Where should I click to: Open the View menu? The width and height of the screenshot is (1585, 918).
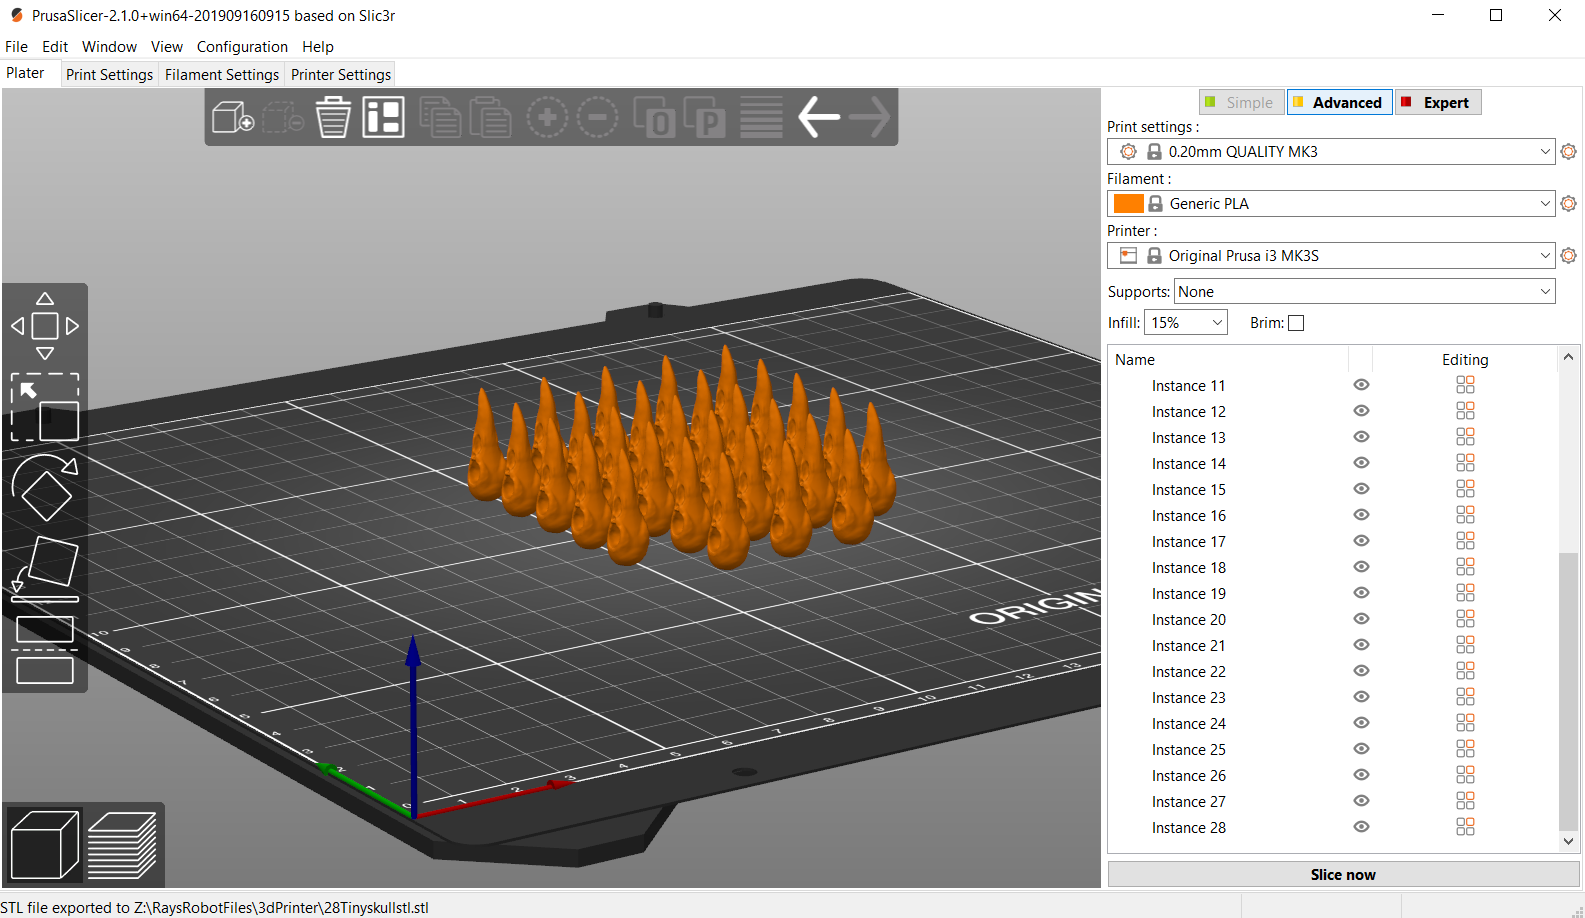tap(167, 47)
